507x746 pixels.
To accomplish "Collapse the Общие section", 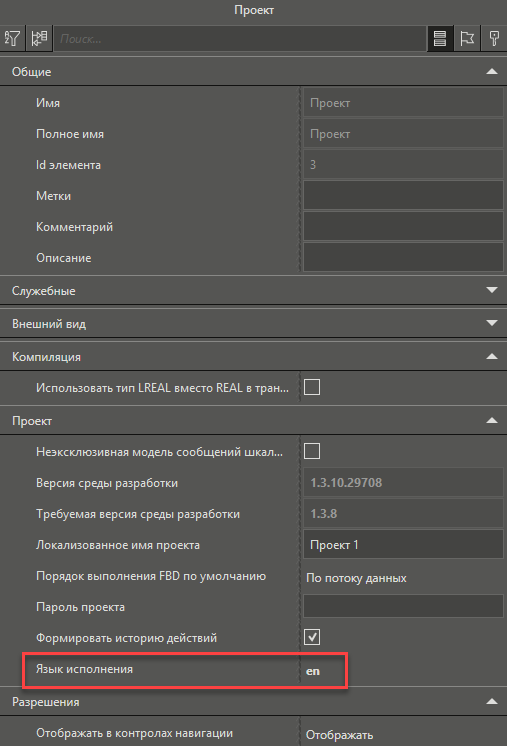I will click(492, 72).
